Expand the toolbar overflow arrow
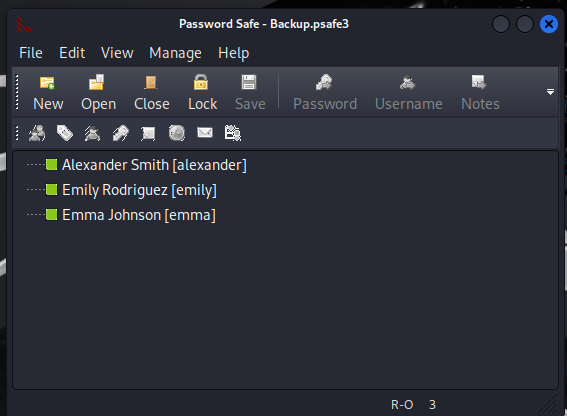 pos(550,92)
